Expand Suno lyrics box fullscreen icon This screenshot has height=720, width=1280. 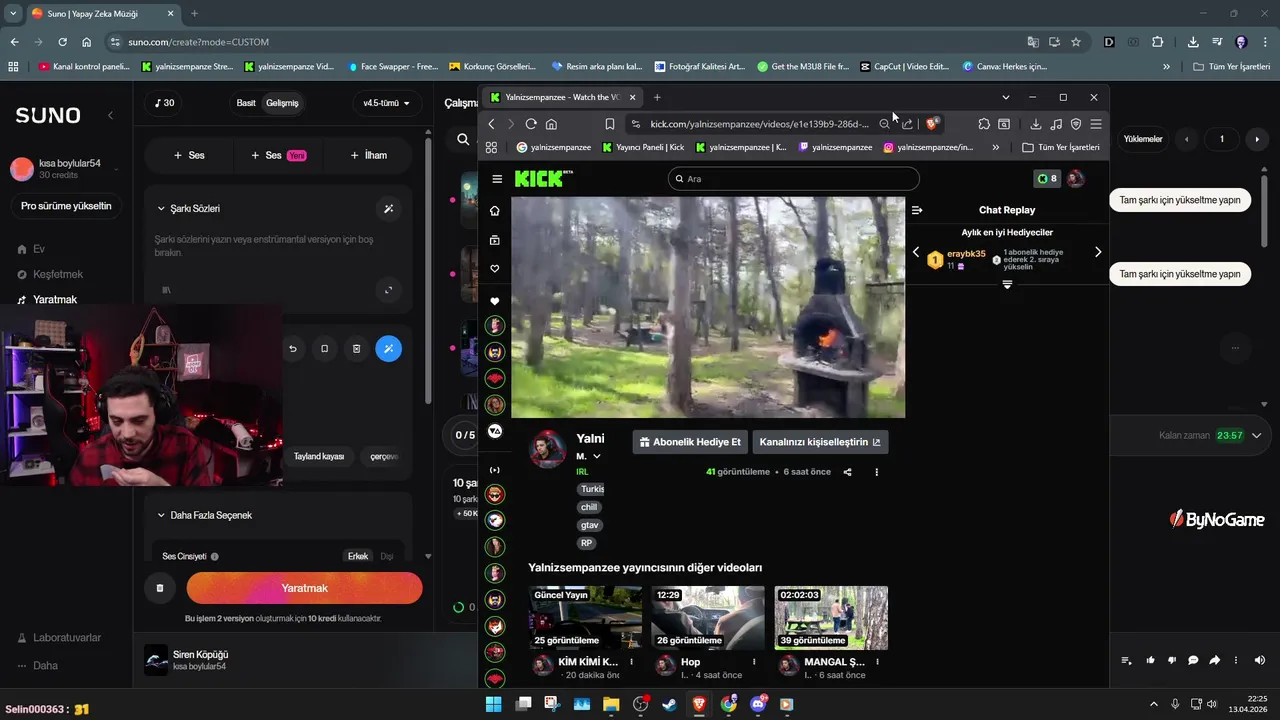point(389,291)
